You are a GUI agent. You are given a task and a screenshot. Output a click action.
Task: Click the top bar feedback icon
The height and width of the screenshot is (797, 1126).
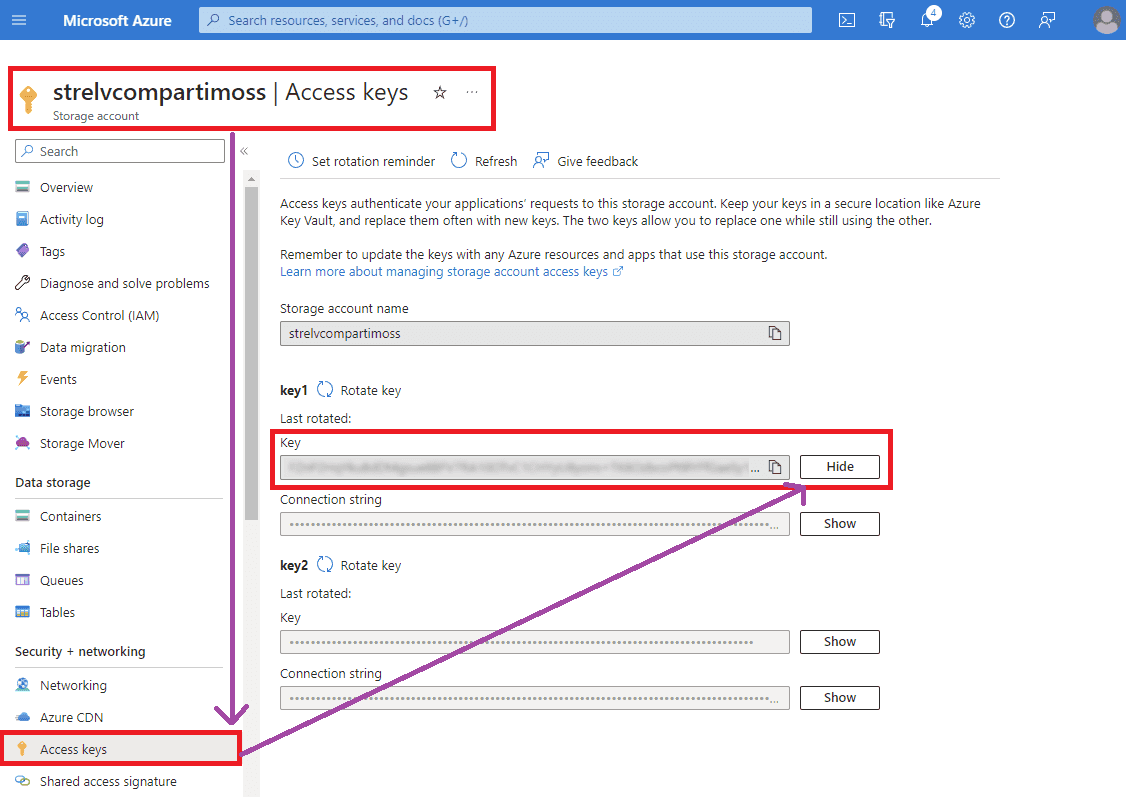[x=1047, y=20]
